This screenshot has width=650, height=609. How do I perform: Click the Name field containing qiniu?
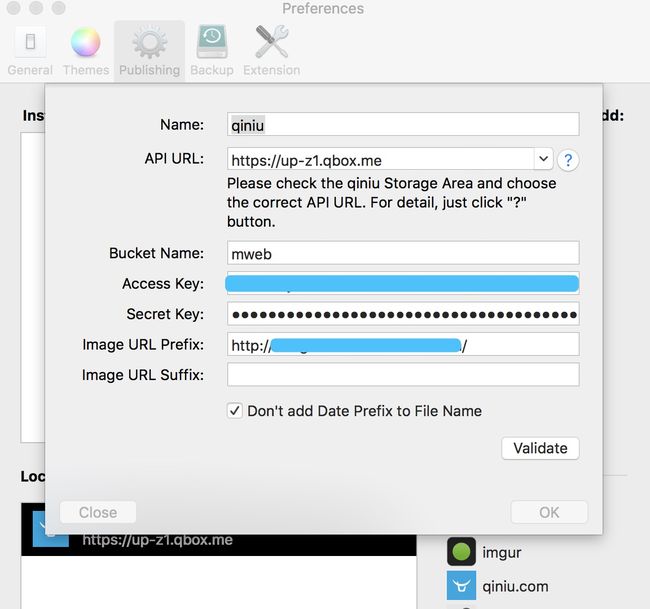[x=403, y=124]
